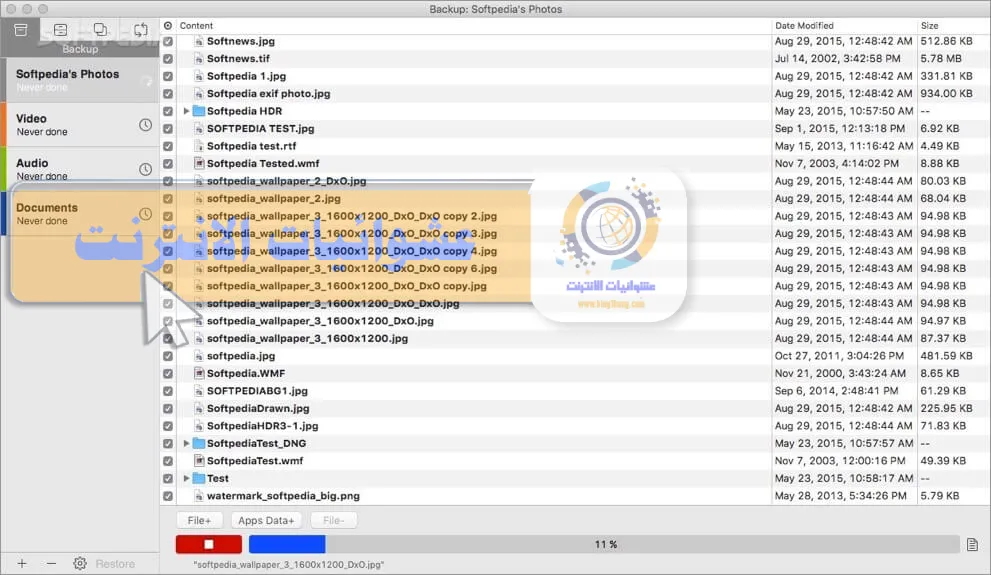
Task: Open backup settings gear icon
Action: 80,564
